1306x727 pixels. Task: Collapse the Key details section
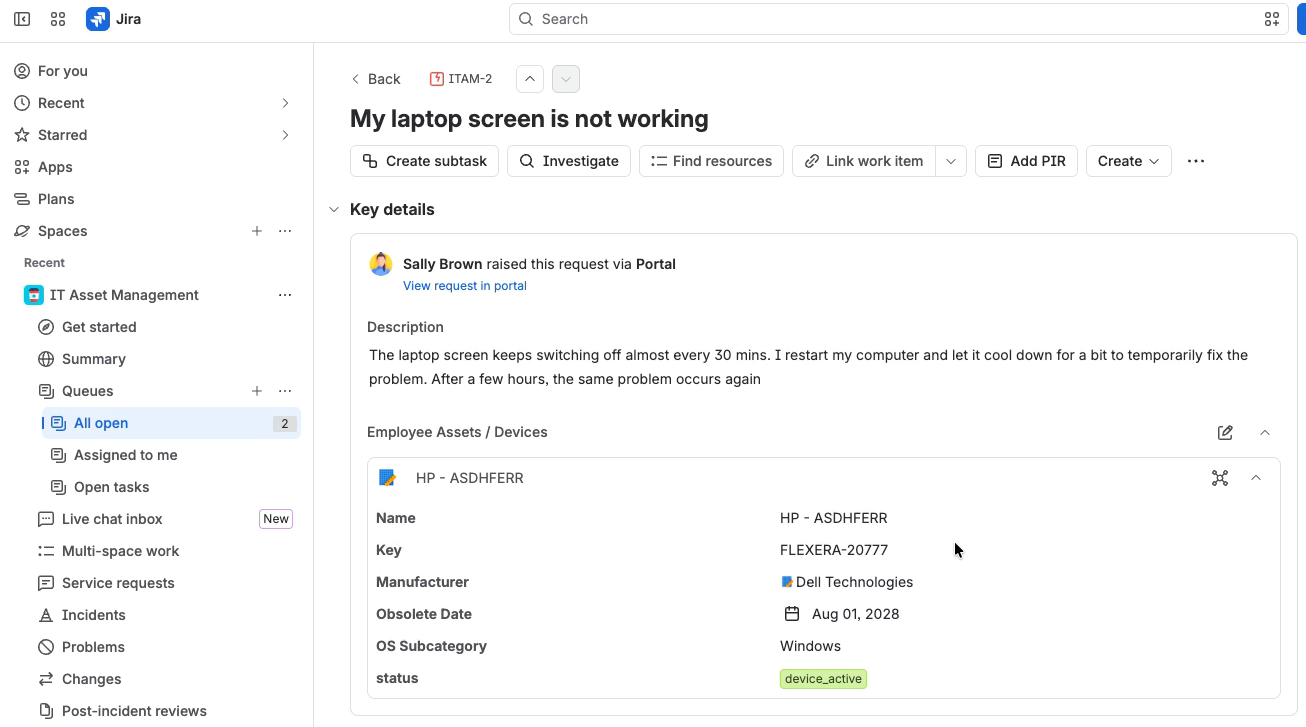click(334, 209)
